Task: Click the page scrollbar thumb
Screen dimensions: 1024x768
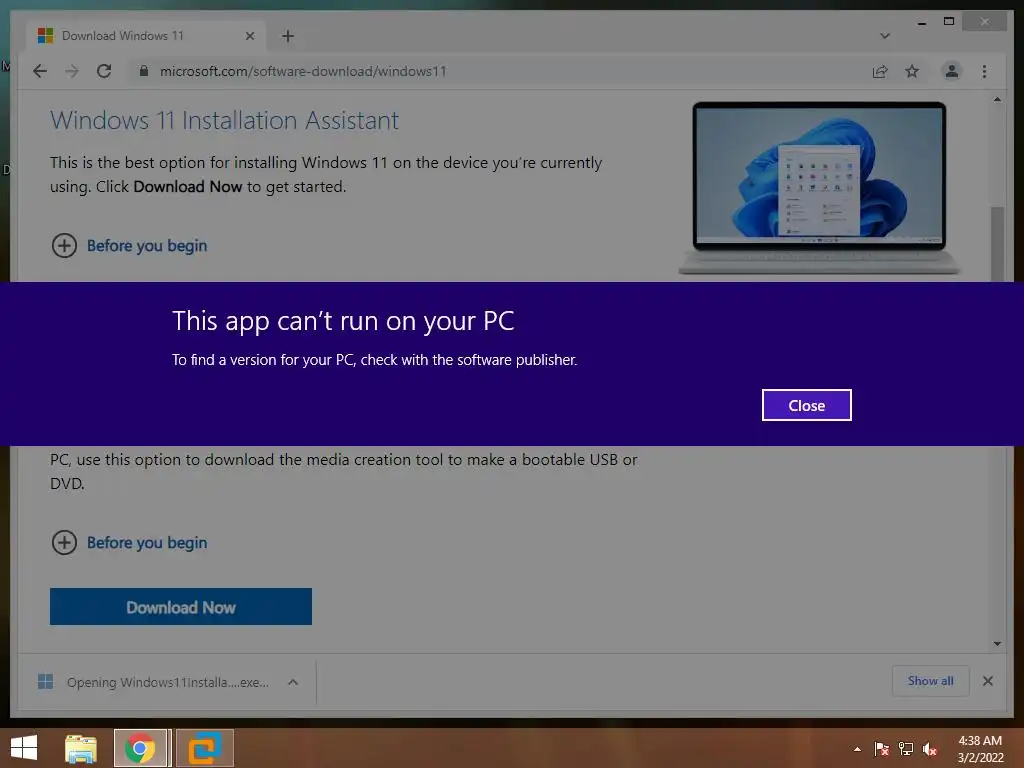Action: pyautogui.click(x=997, y=244)
